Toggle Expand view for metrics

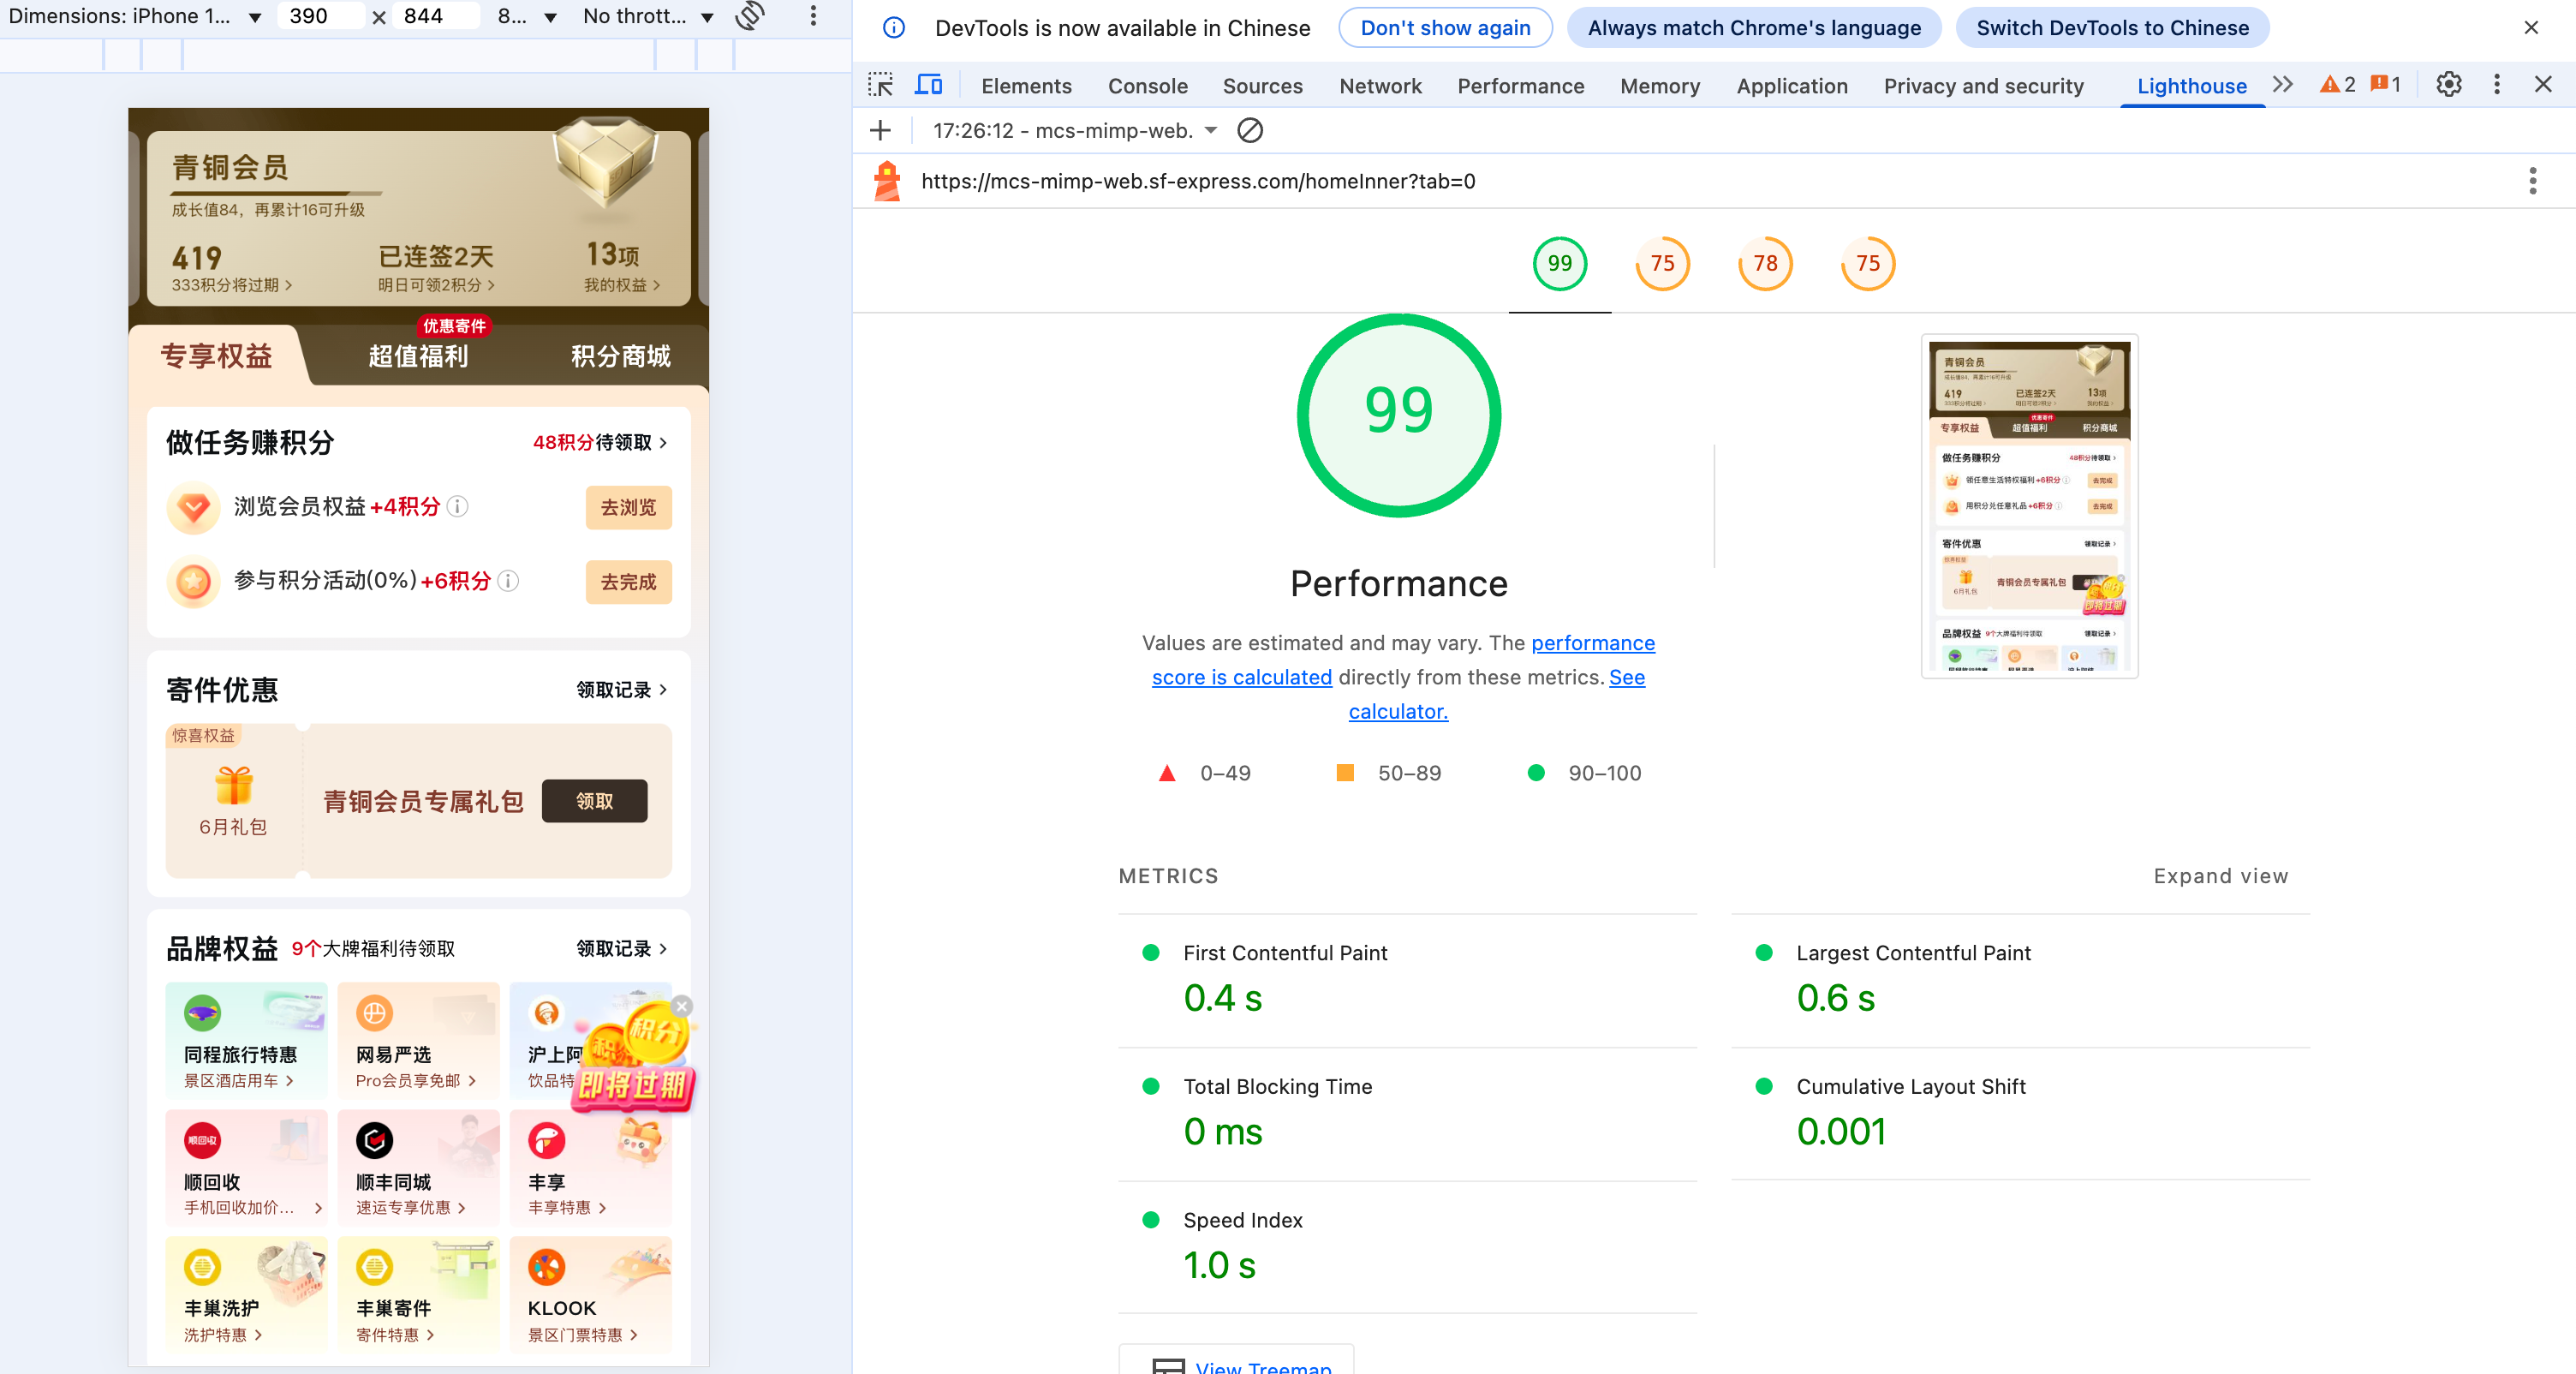pyautogui.click(x=2220, y=876)
